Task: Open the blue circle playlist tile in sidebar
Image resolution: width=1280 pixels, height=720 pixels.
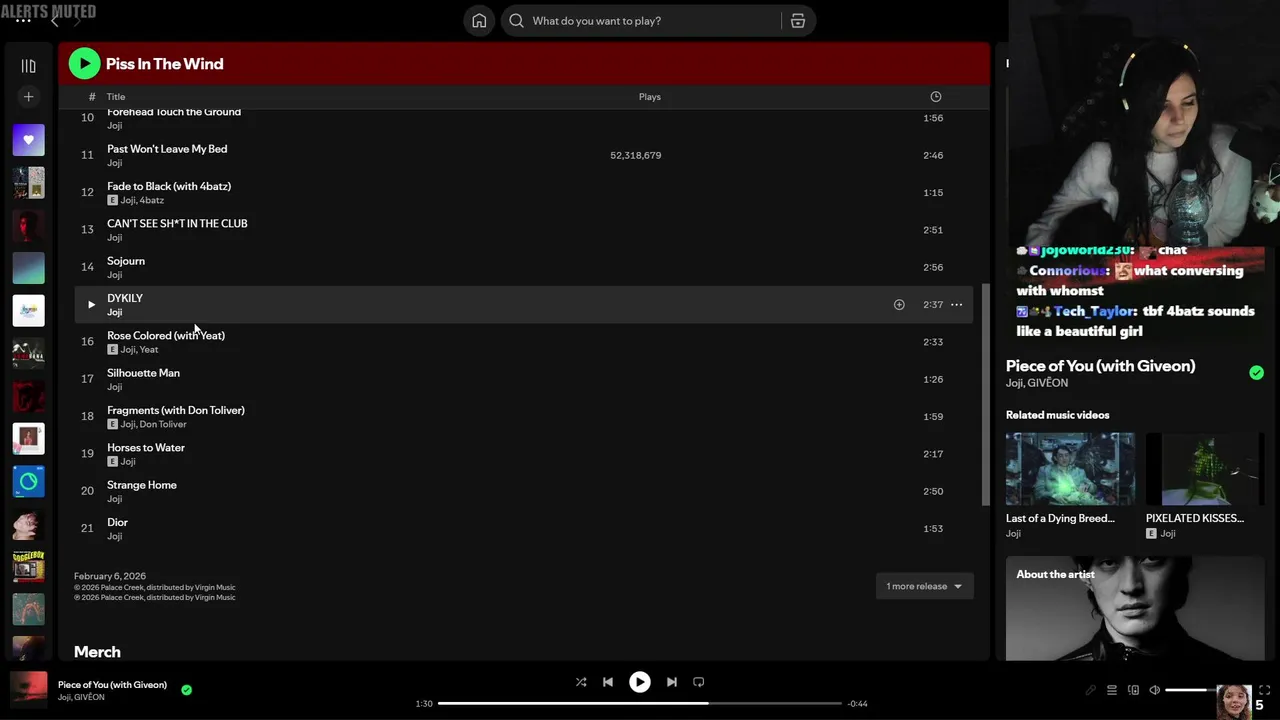Action: coord(28,482)
